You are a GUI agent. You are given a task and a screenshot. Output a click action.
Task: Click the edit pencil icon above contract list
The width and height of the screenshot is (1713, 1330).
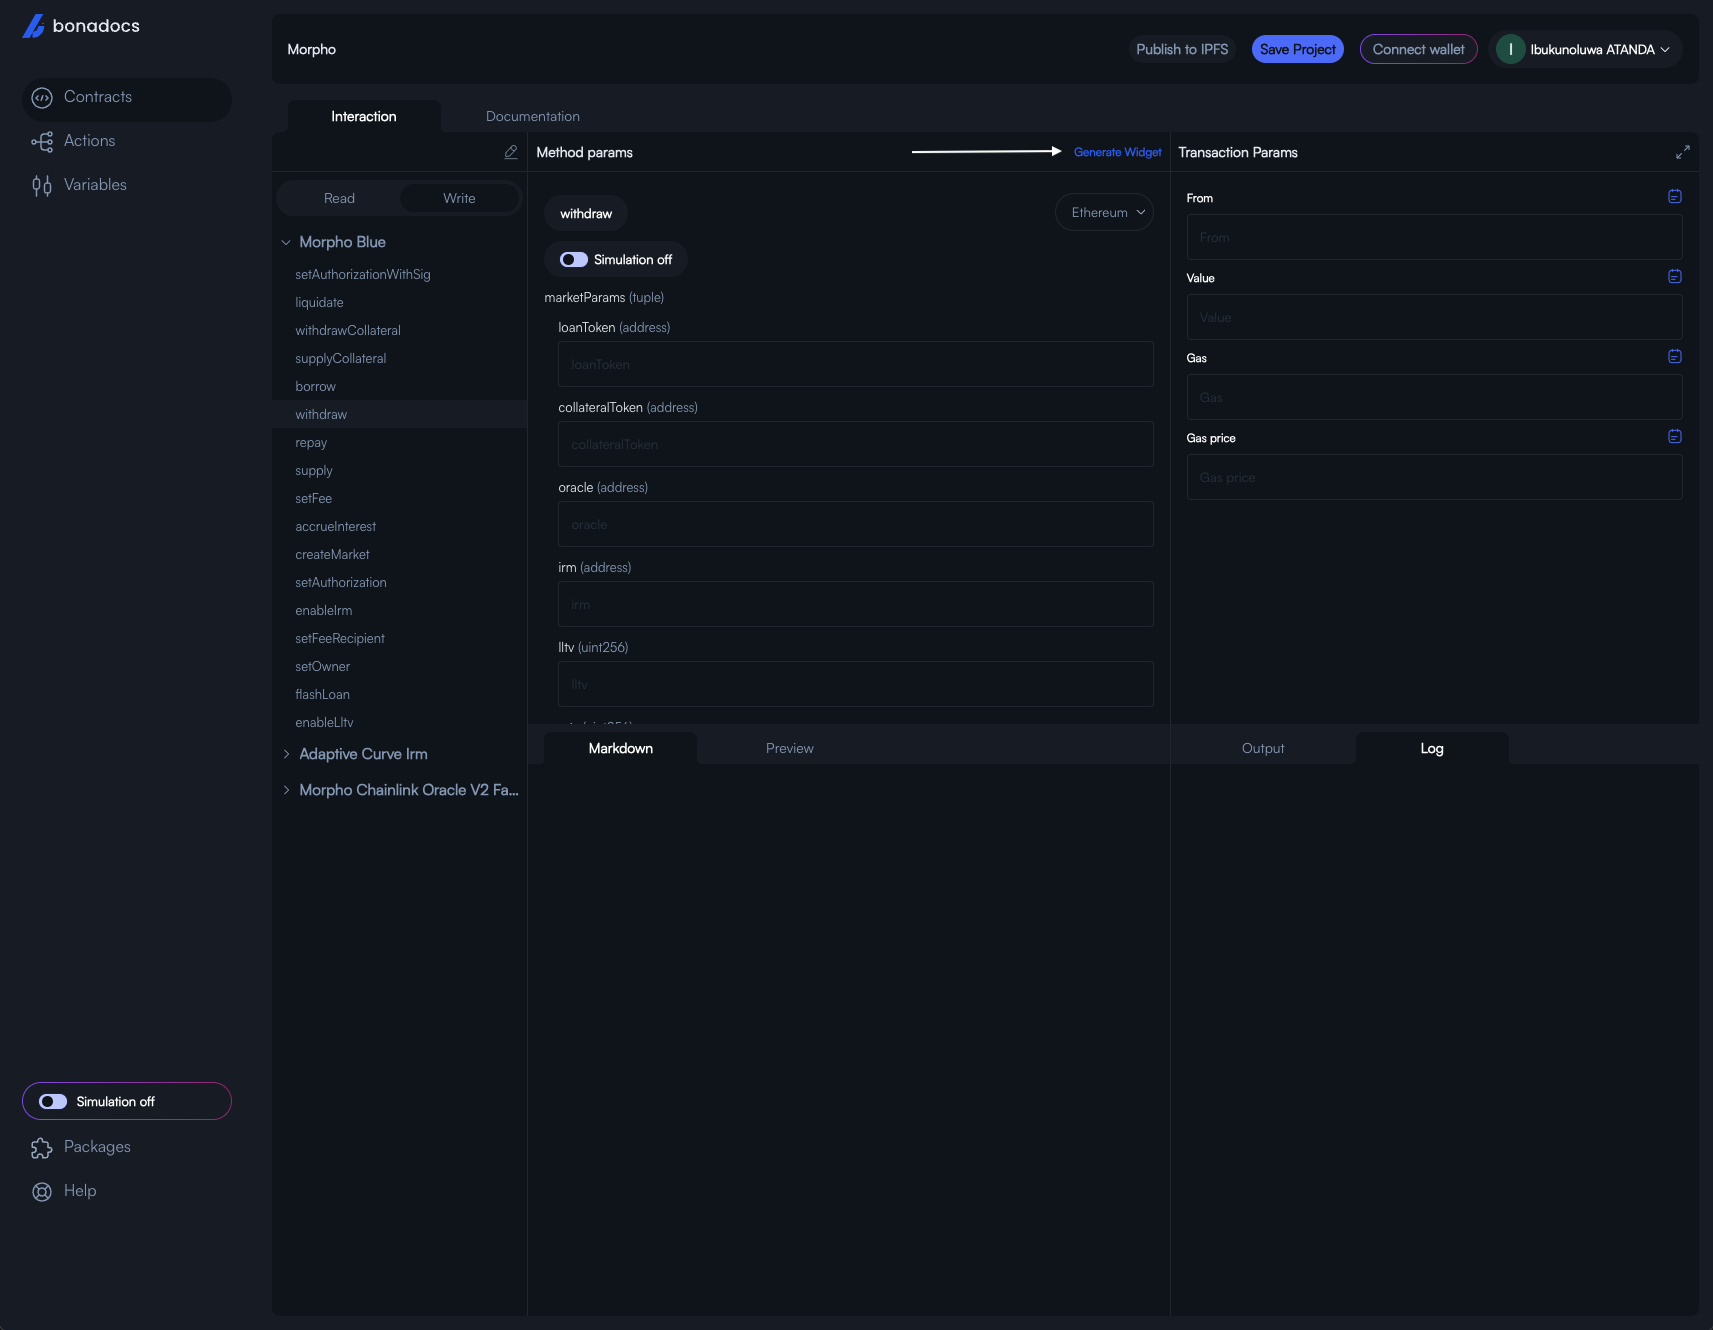tap(511, 152)
